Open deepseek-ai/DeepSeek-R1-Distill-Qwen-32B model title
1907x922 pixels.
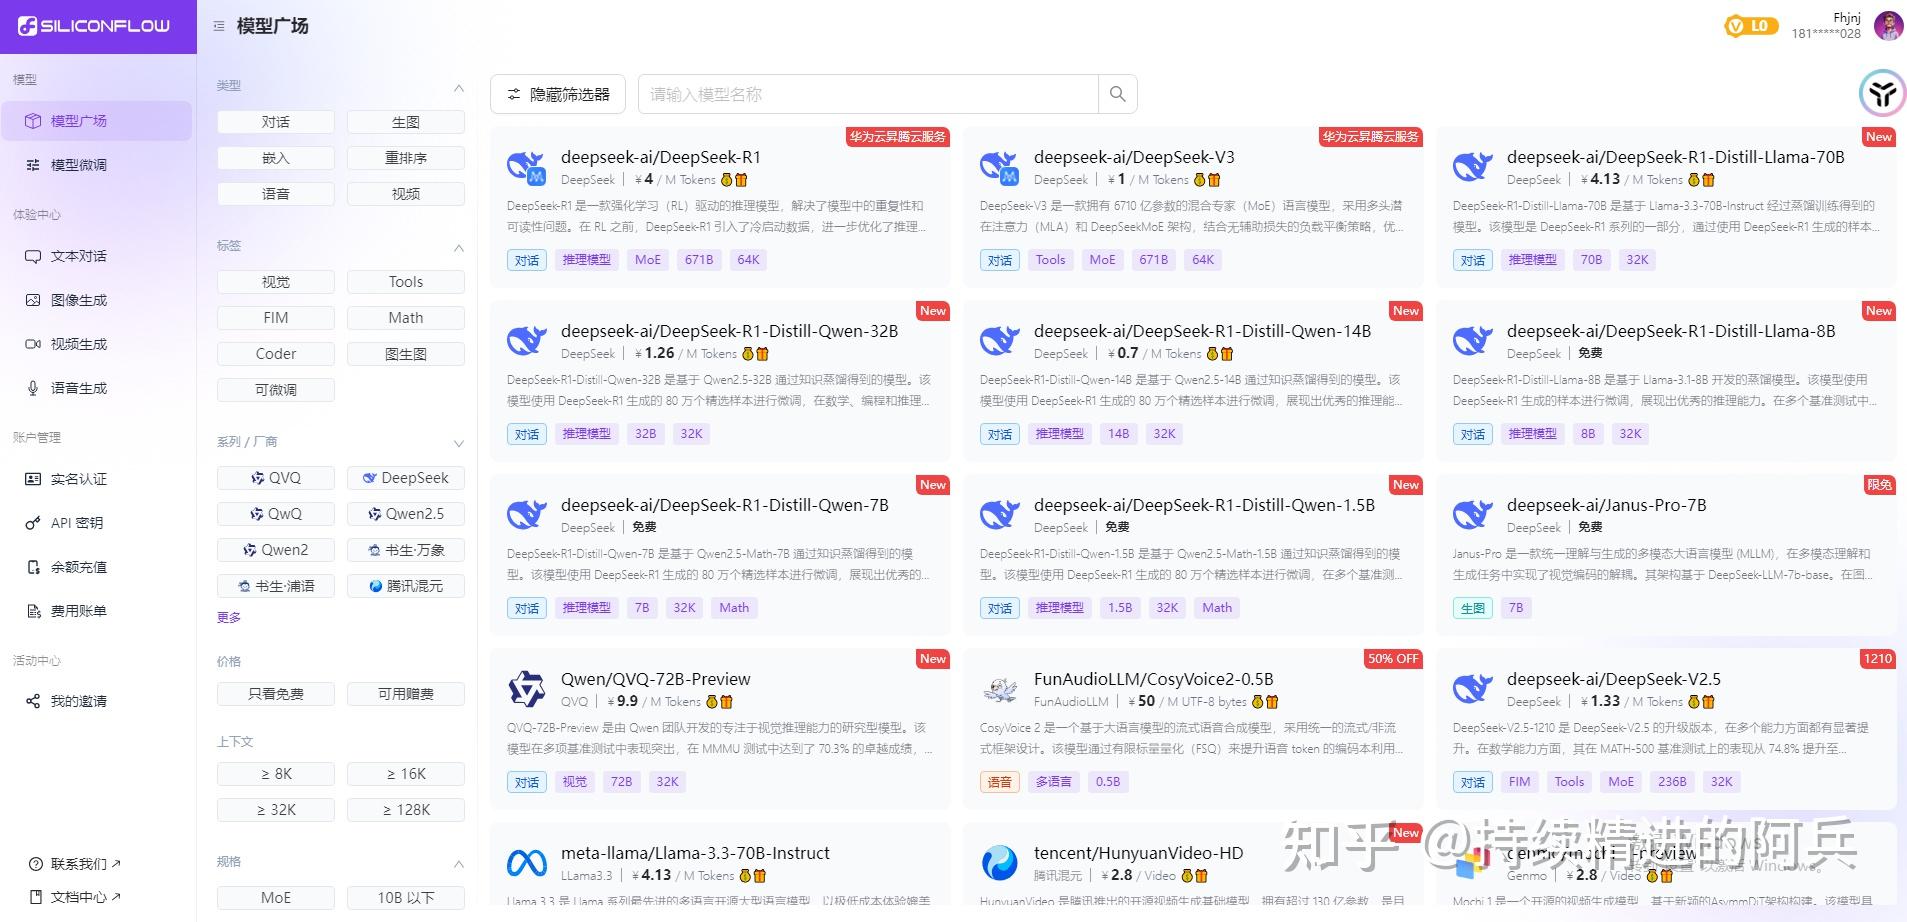[729, 331]
